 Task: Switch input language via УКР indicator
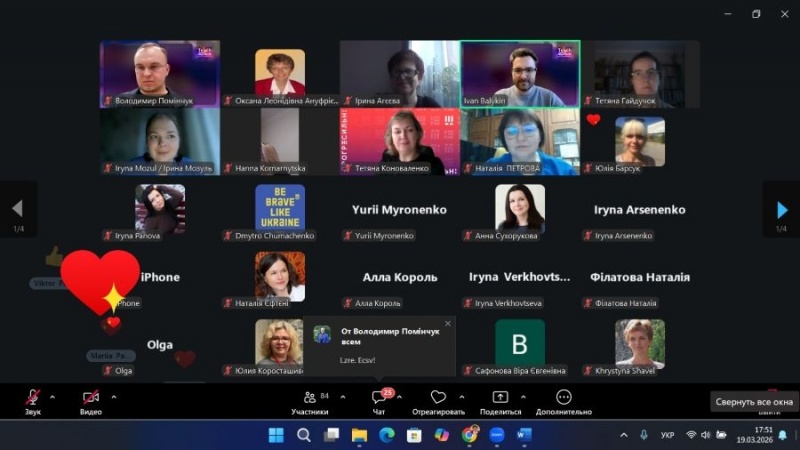pos(668,435)
